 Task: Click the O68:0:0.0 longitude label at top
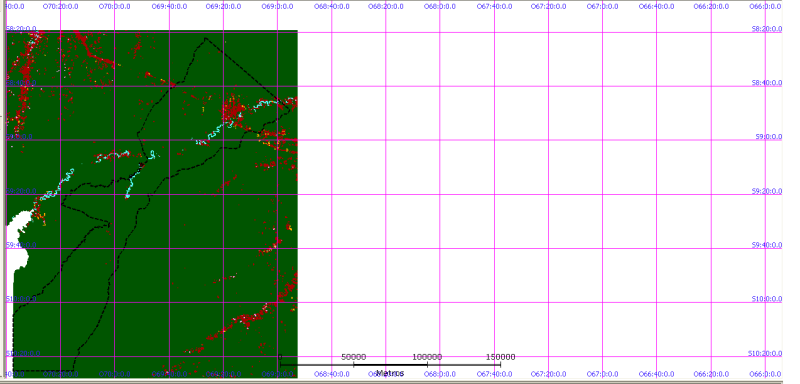[440, 7]
